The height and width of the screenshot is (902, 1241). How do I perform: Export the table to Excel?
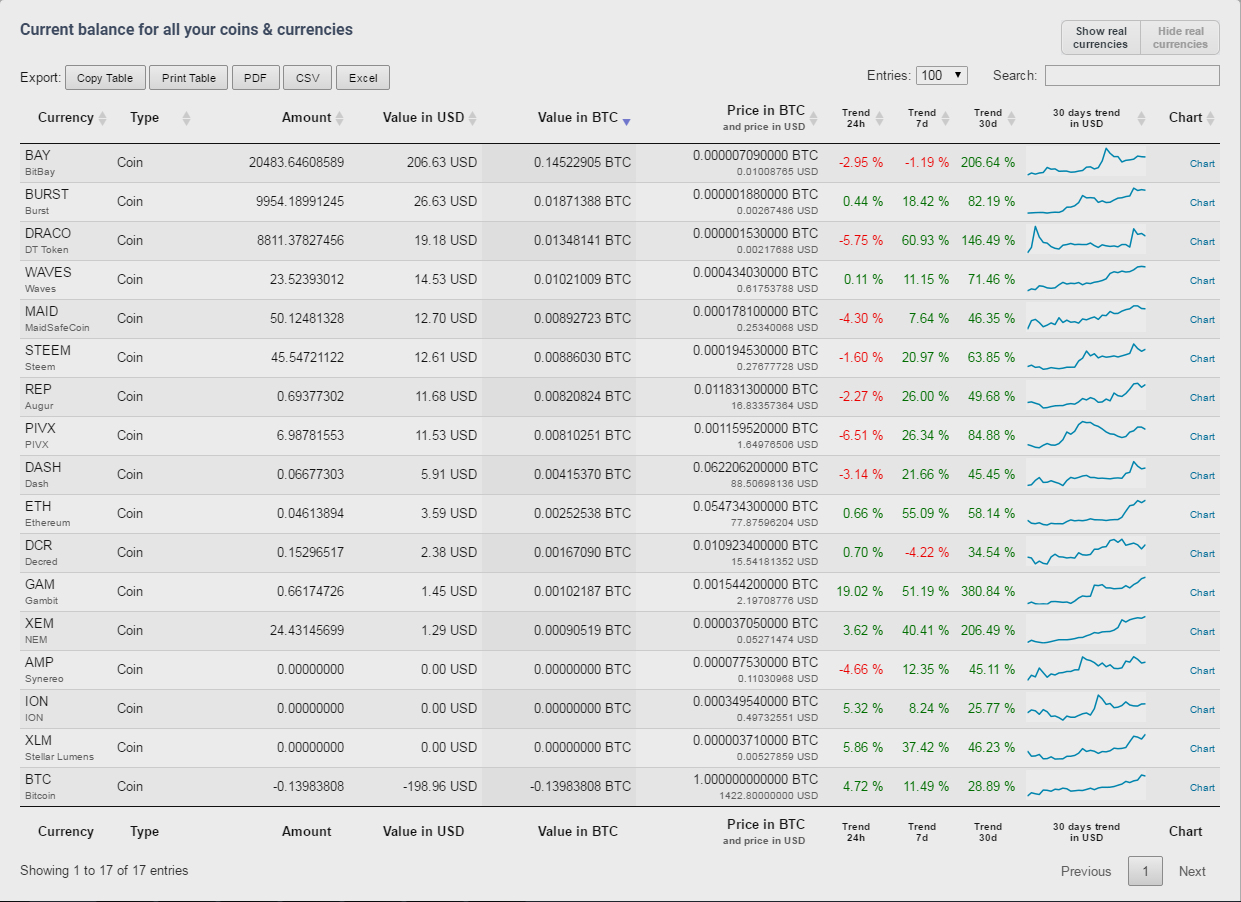363,78
